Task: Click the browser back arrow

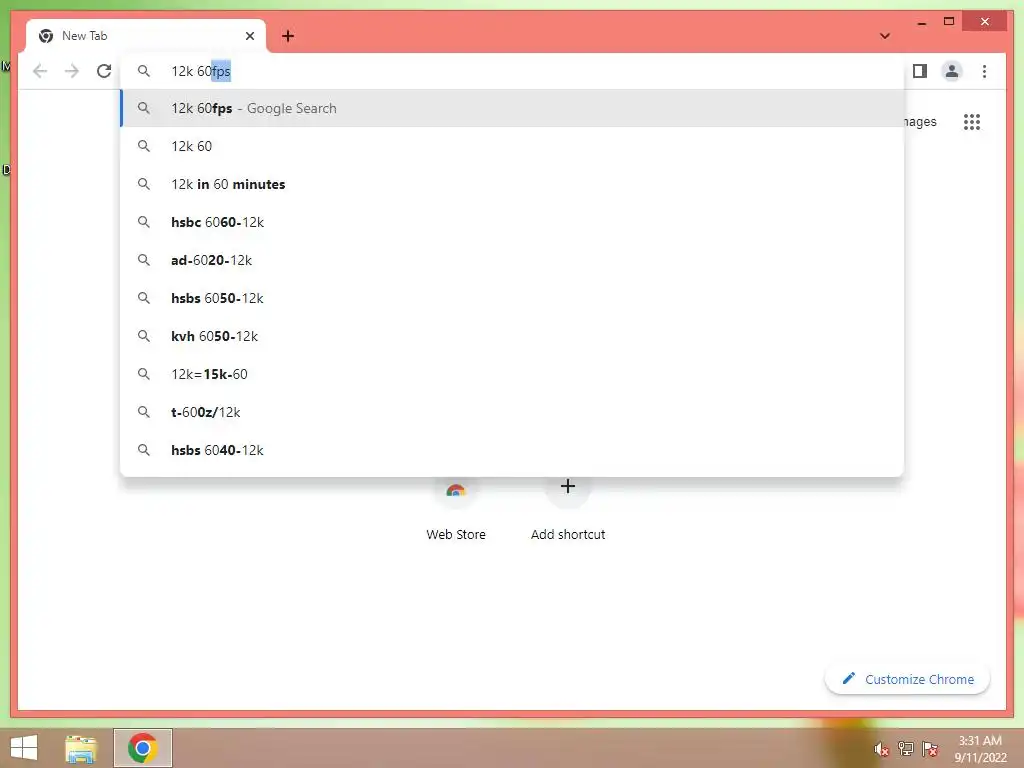Action: [x=40, y=71]
